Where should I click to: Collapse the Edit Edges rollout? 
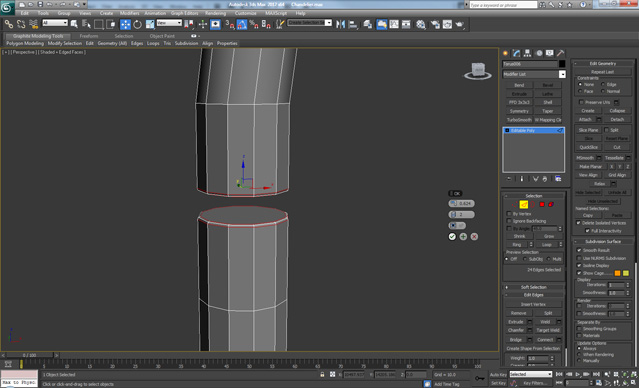[x=533, y=295]
